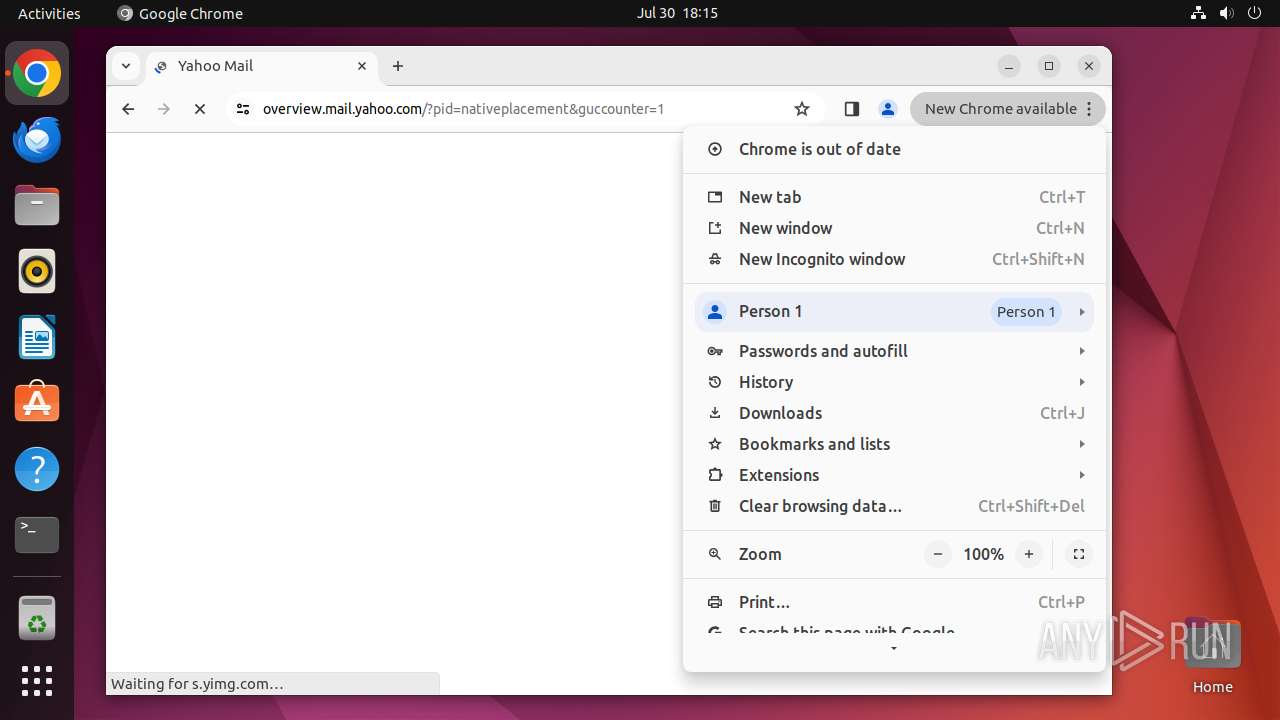
Task: Click the power tray icon
Action: [1254, 13]
